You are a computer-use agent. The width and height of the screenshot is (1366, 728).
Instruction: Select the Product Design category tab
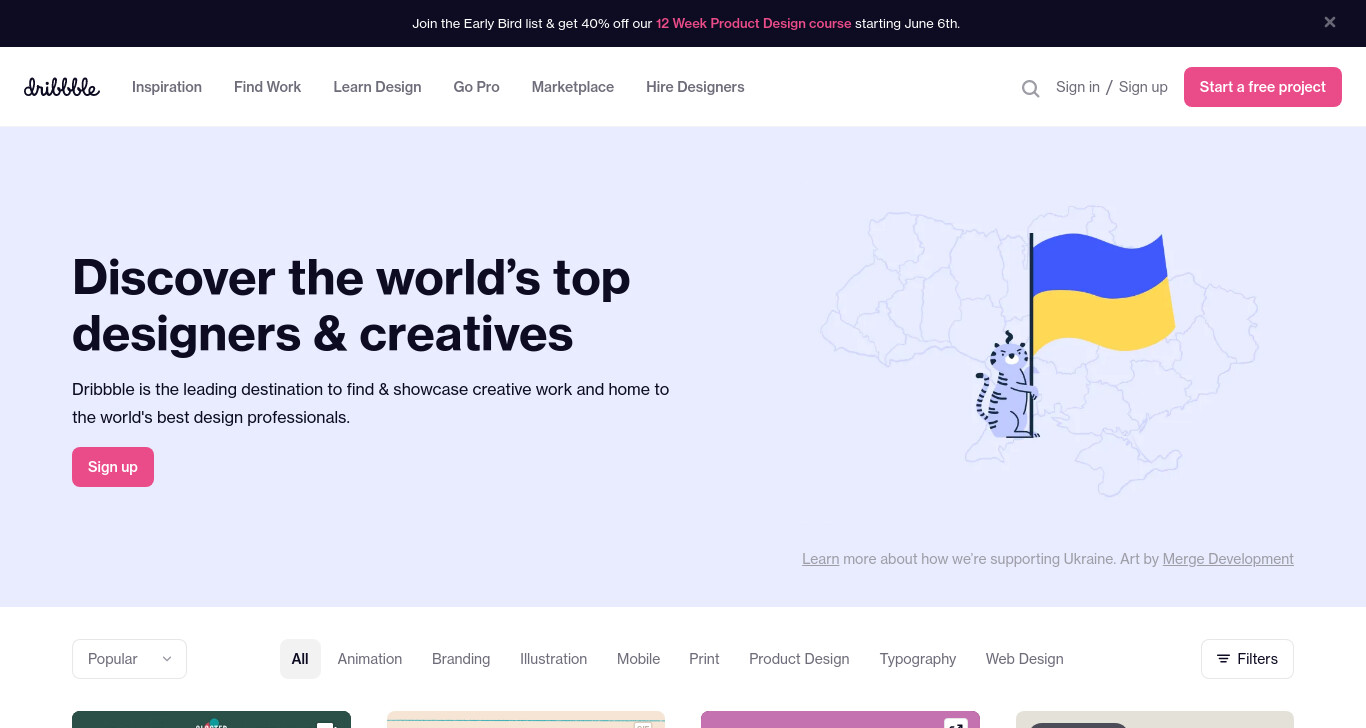(799, 659)
